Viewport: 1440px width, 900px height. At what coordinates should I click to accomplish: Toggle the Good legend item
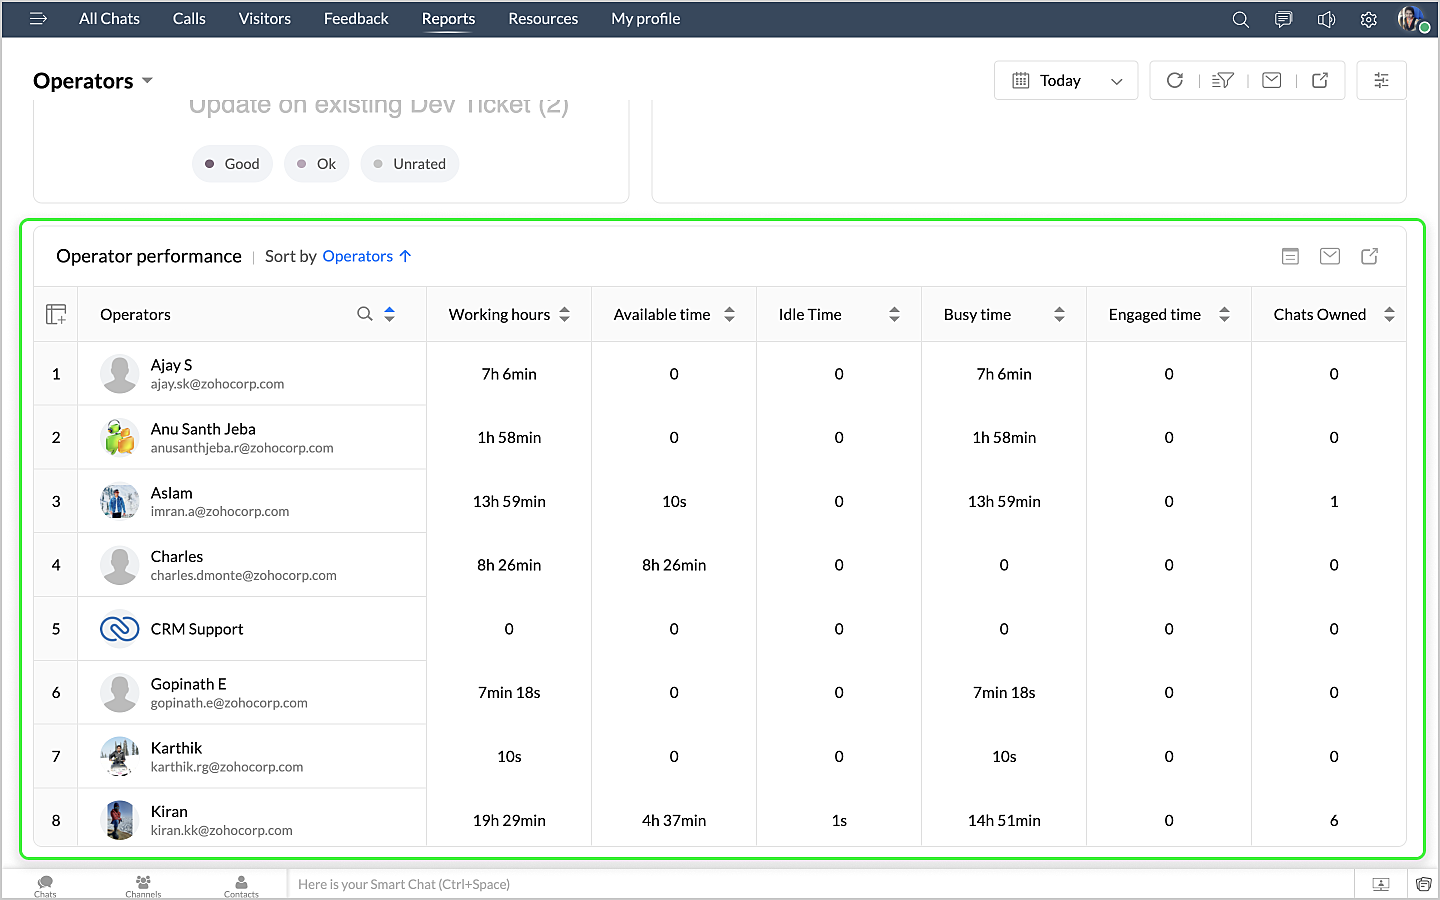(x=232, y=164)
